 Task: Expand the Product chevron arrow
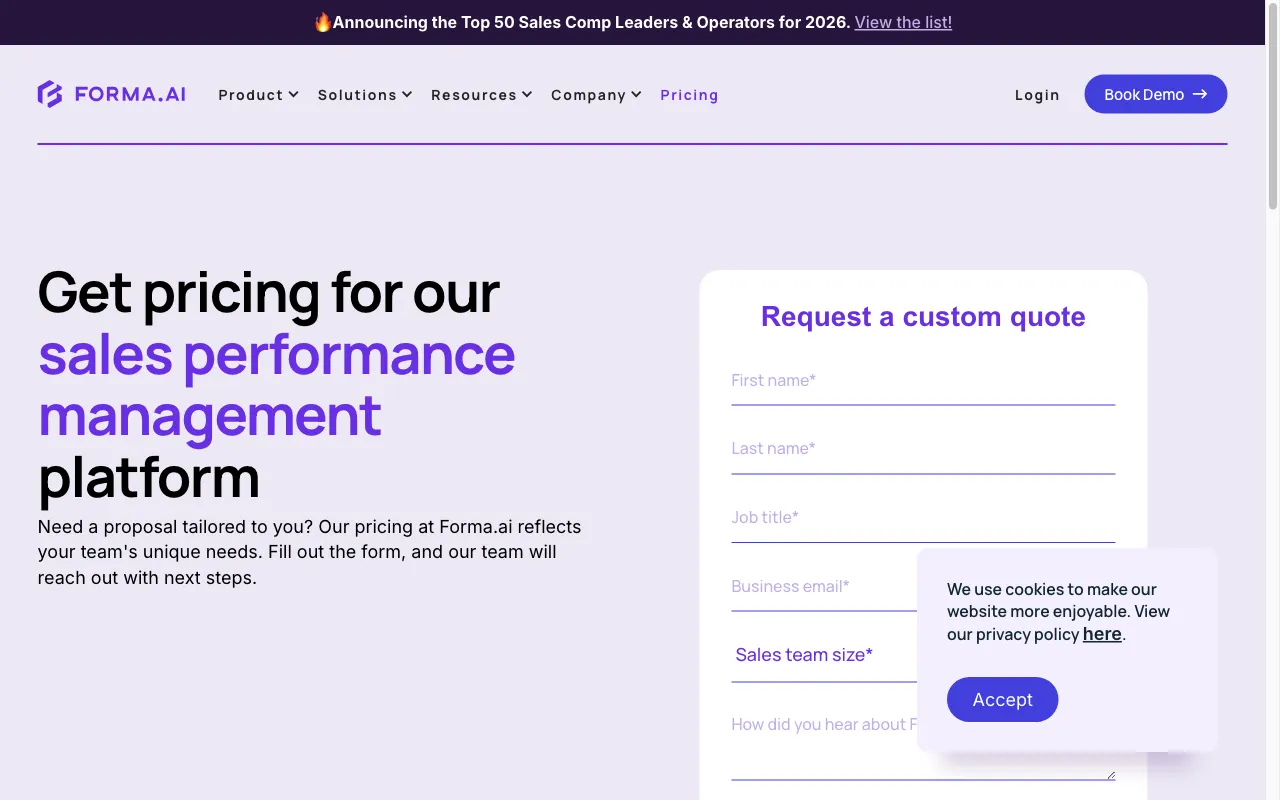pyautogui.click(x=294, y=95)
